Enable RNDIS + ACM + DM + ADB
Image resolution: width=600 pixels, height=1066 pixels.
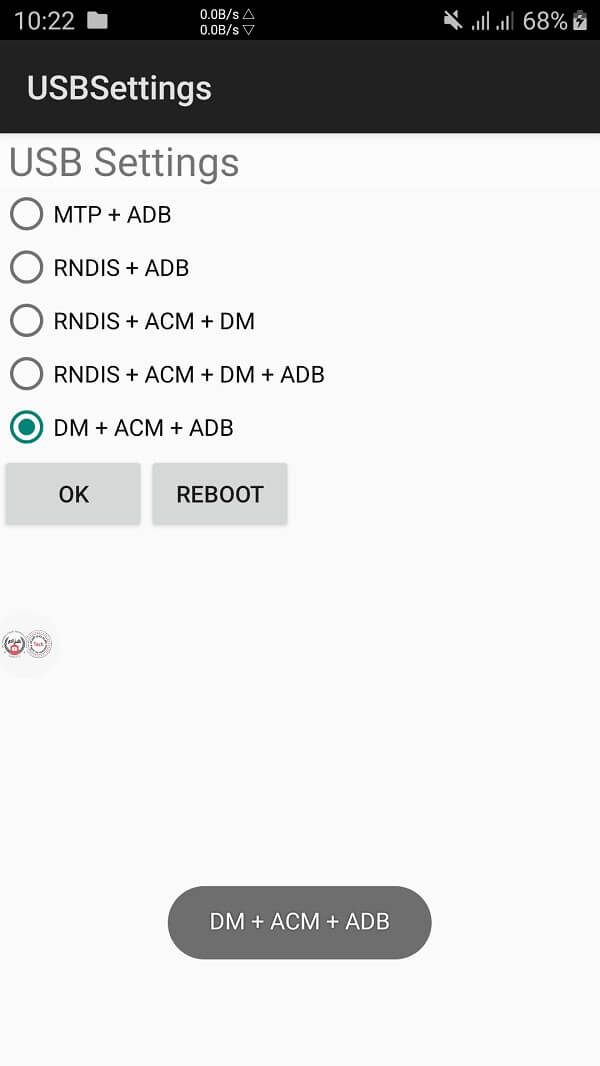27,374
